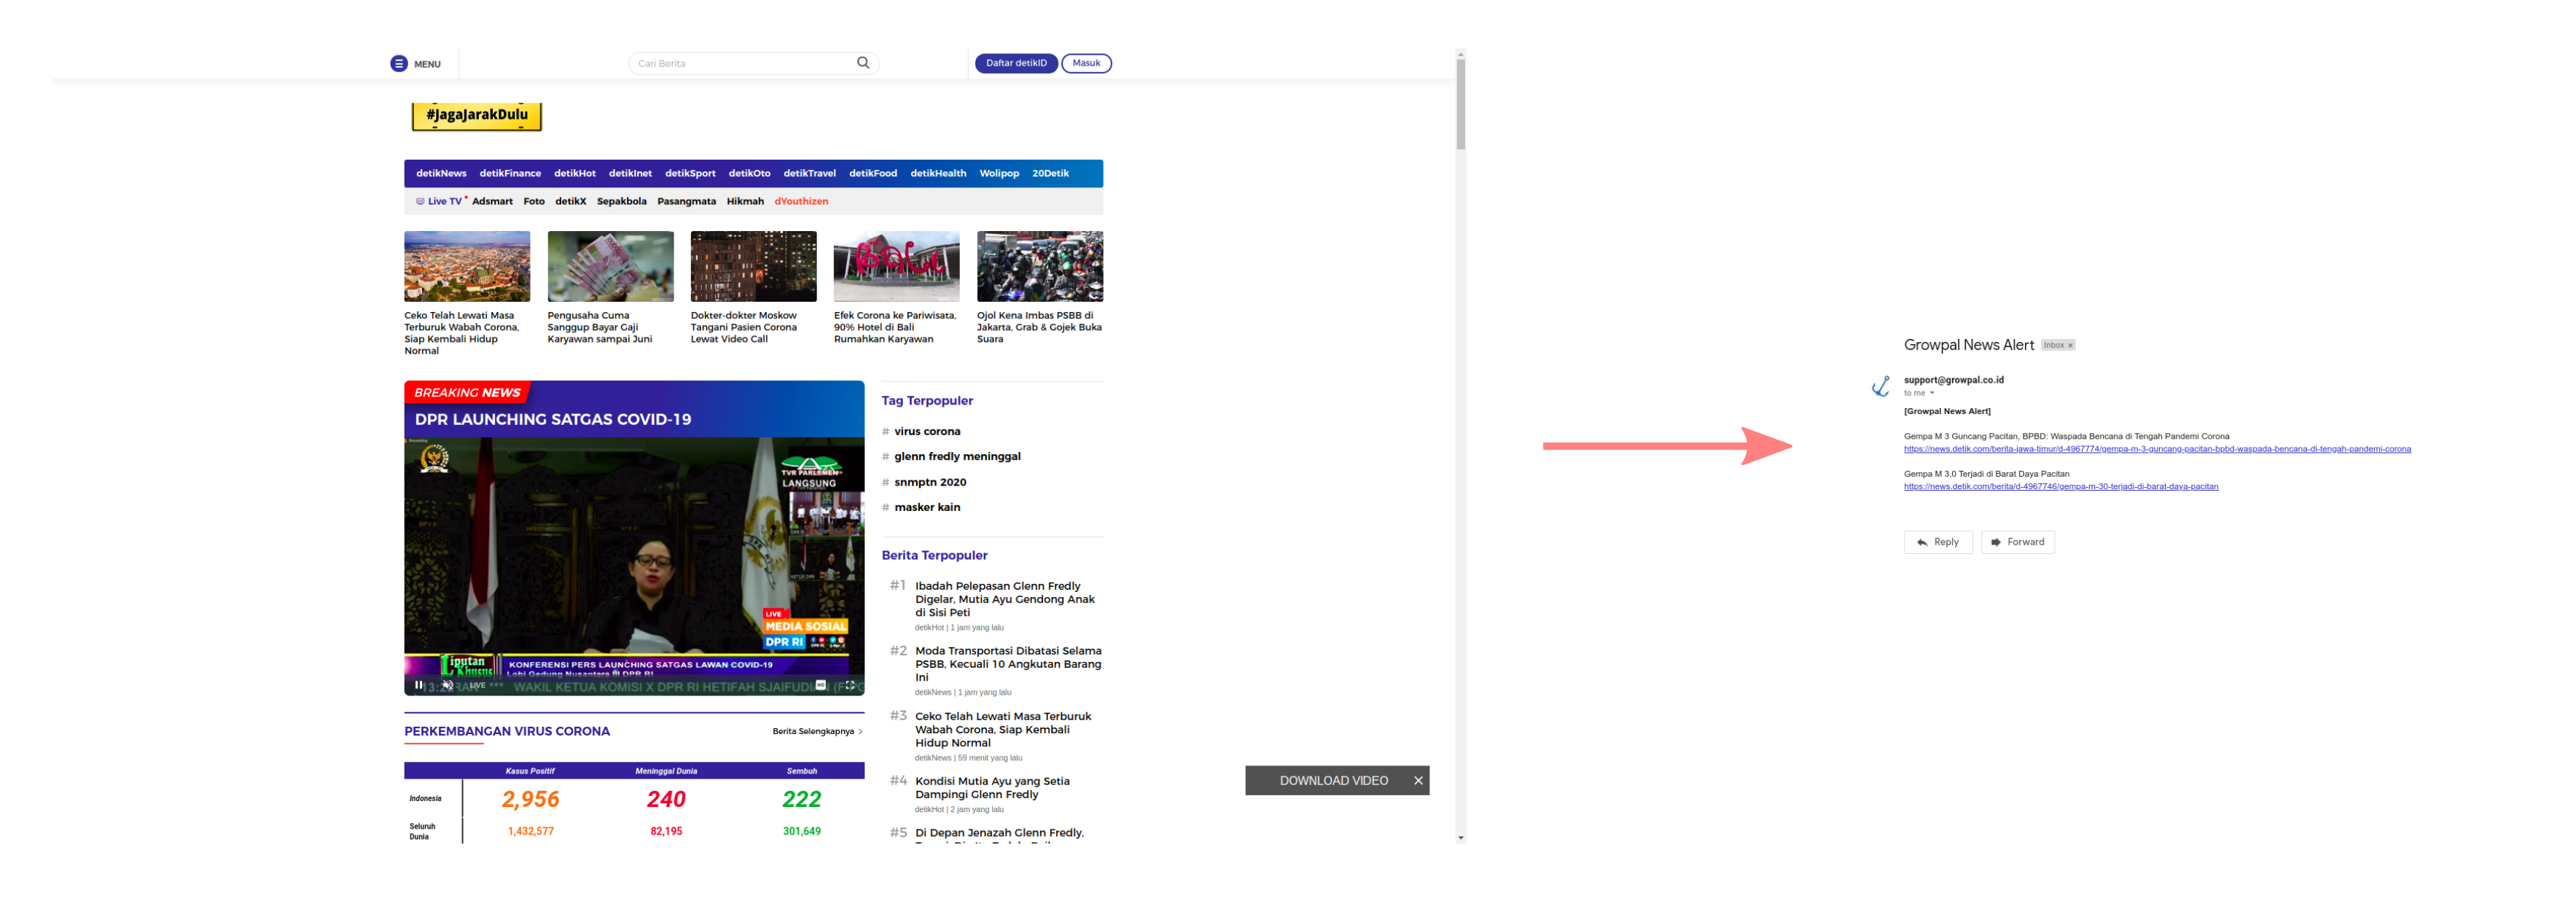The image size is (2576, 909).
Task: Click the Daftar detikID button
Action: point(1016,63)
